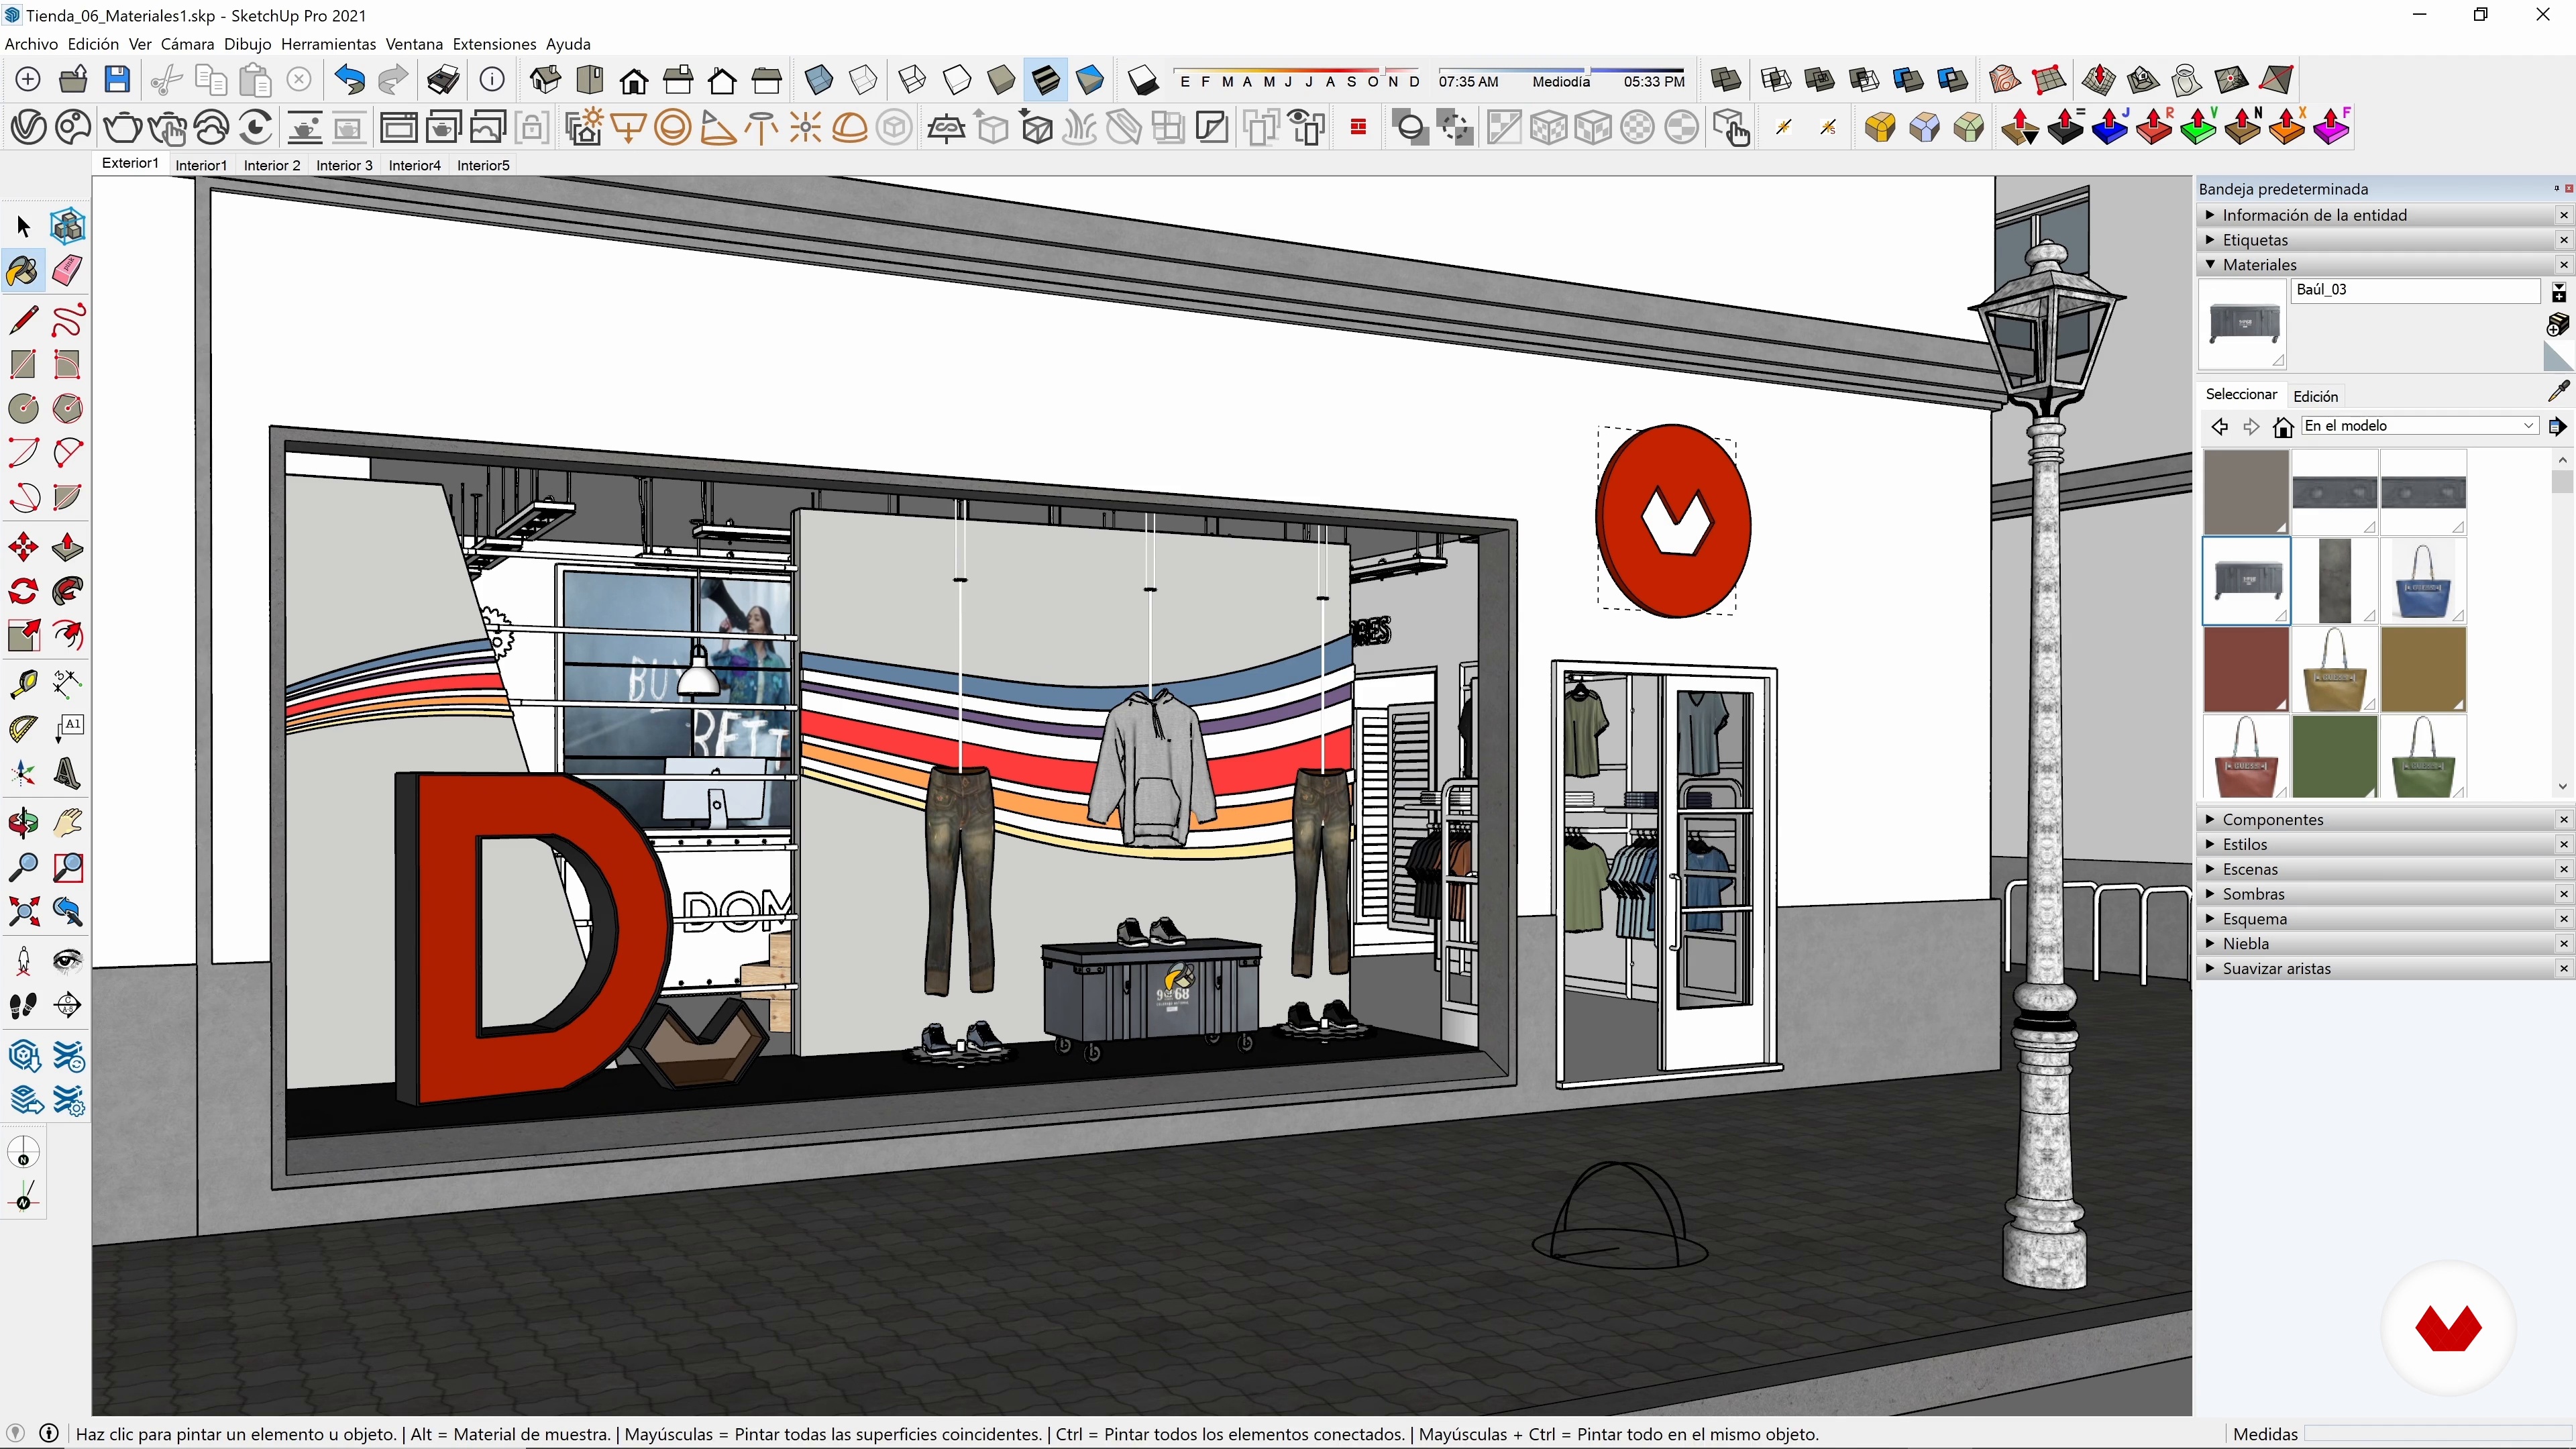
Task: Pick the green material swatch
Action: (2334, 757)
